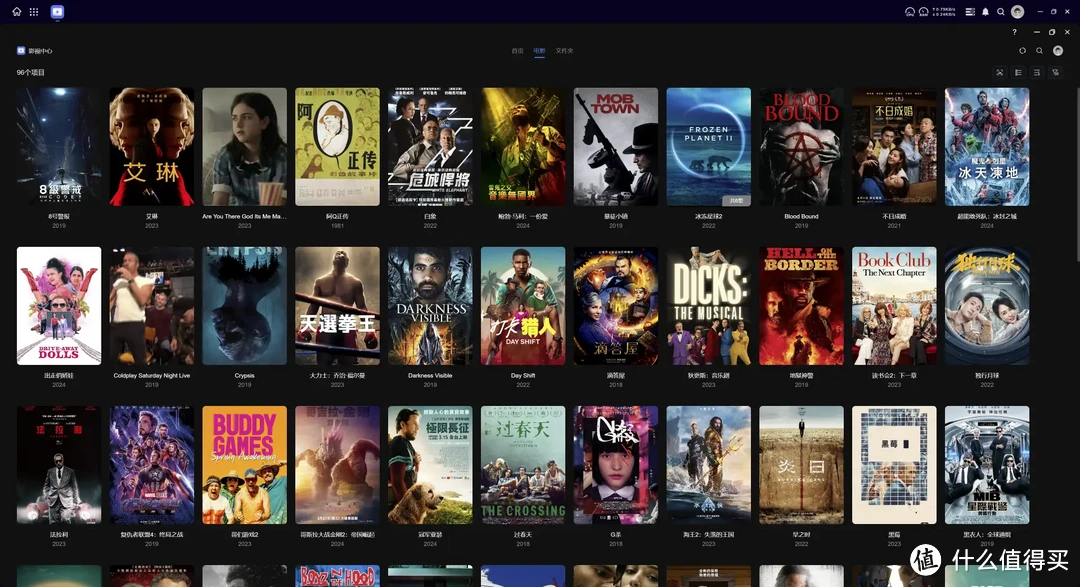Switch to list view using the toolbar icon
The image size is (1080, 587).
[x=1018, y=72]
